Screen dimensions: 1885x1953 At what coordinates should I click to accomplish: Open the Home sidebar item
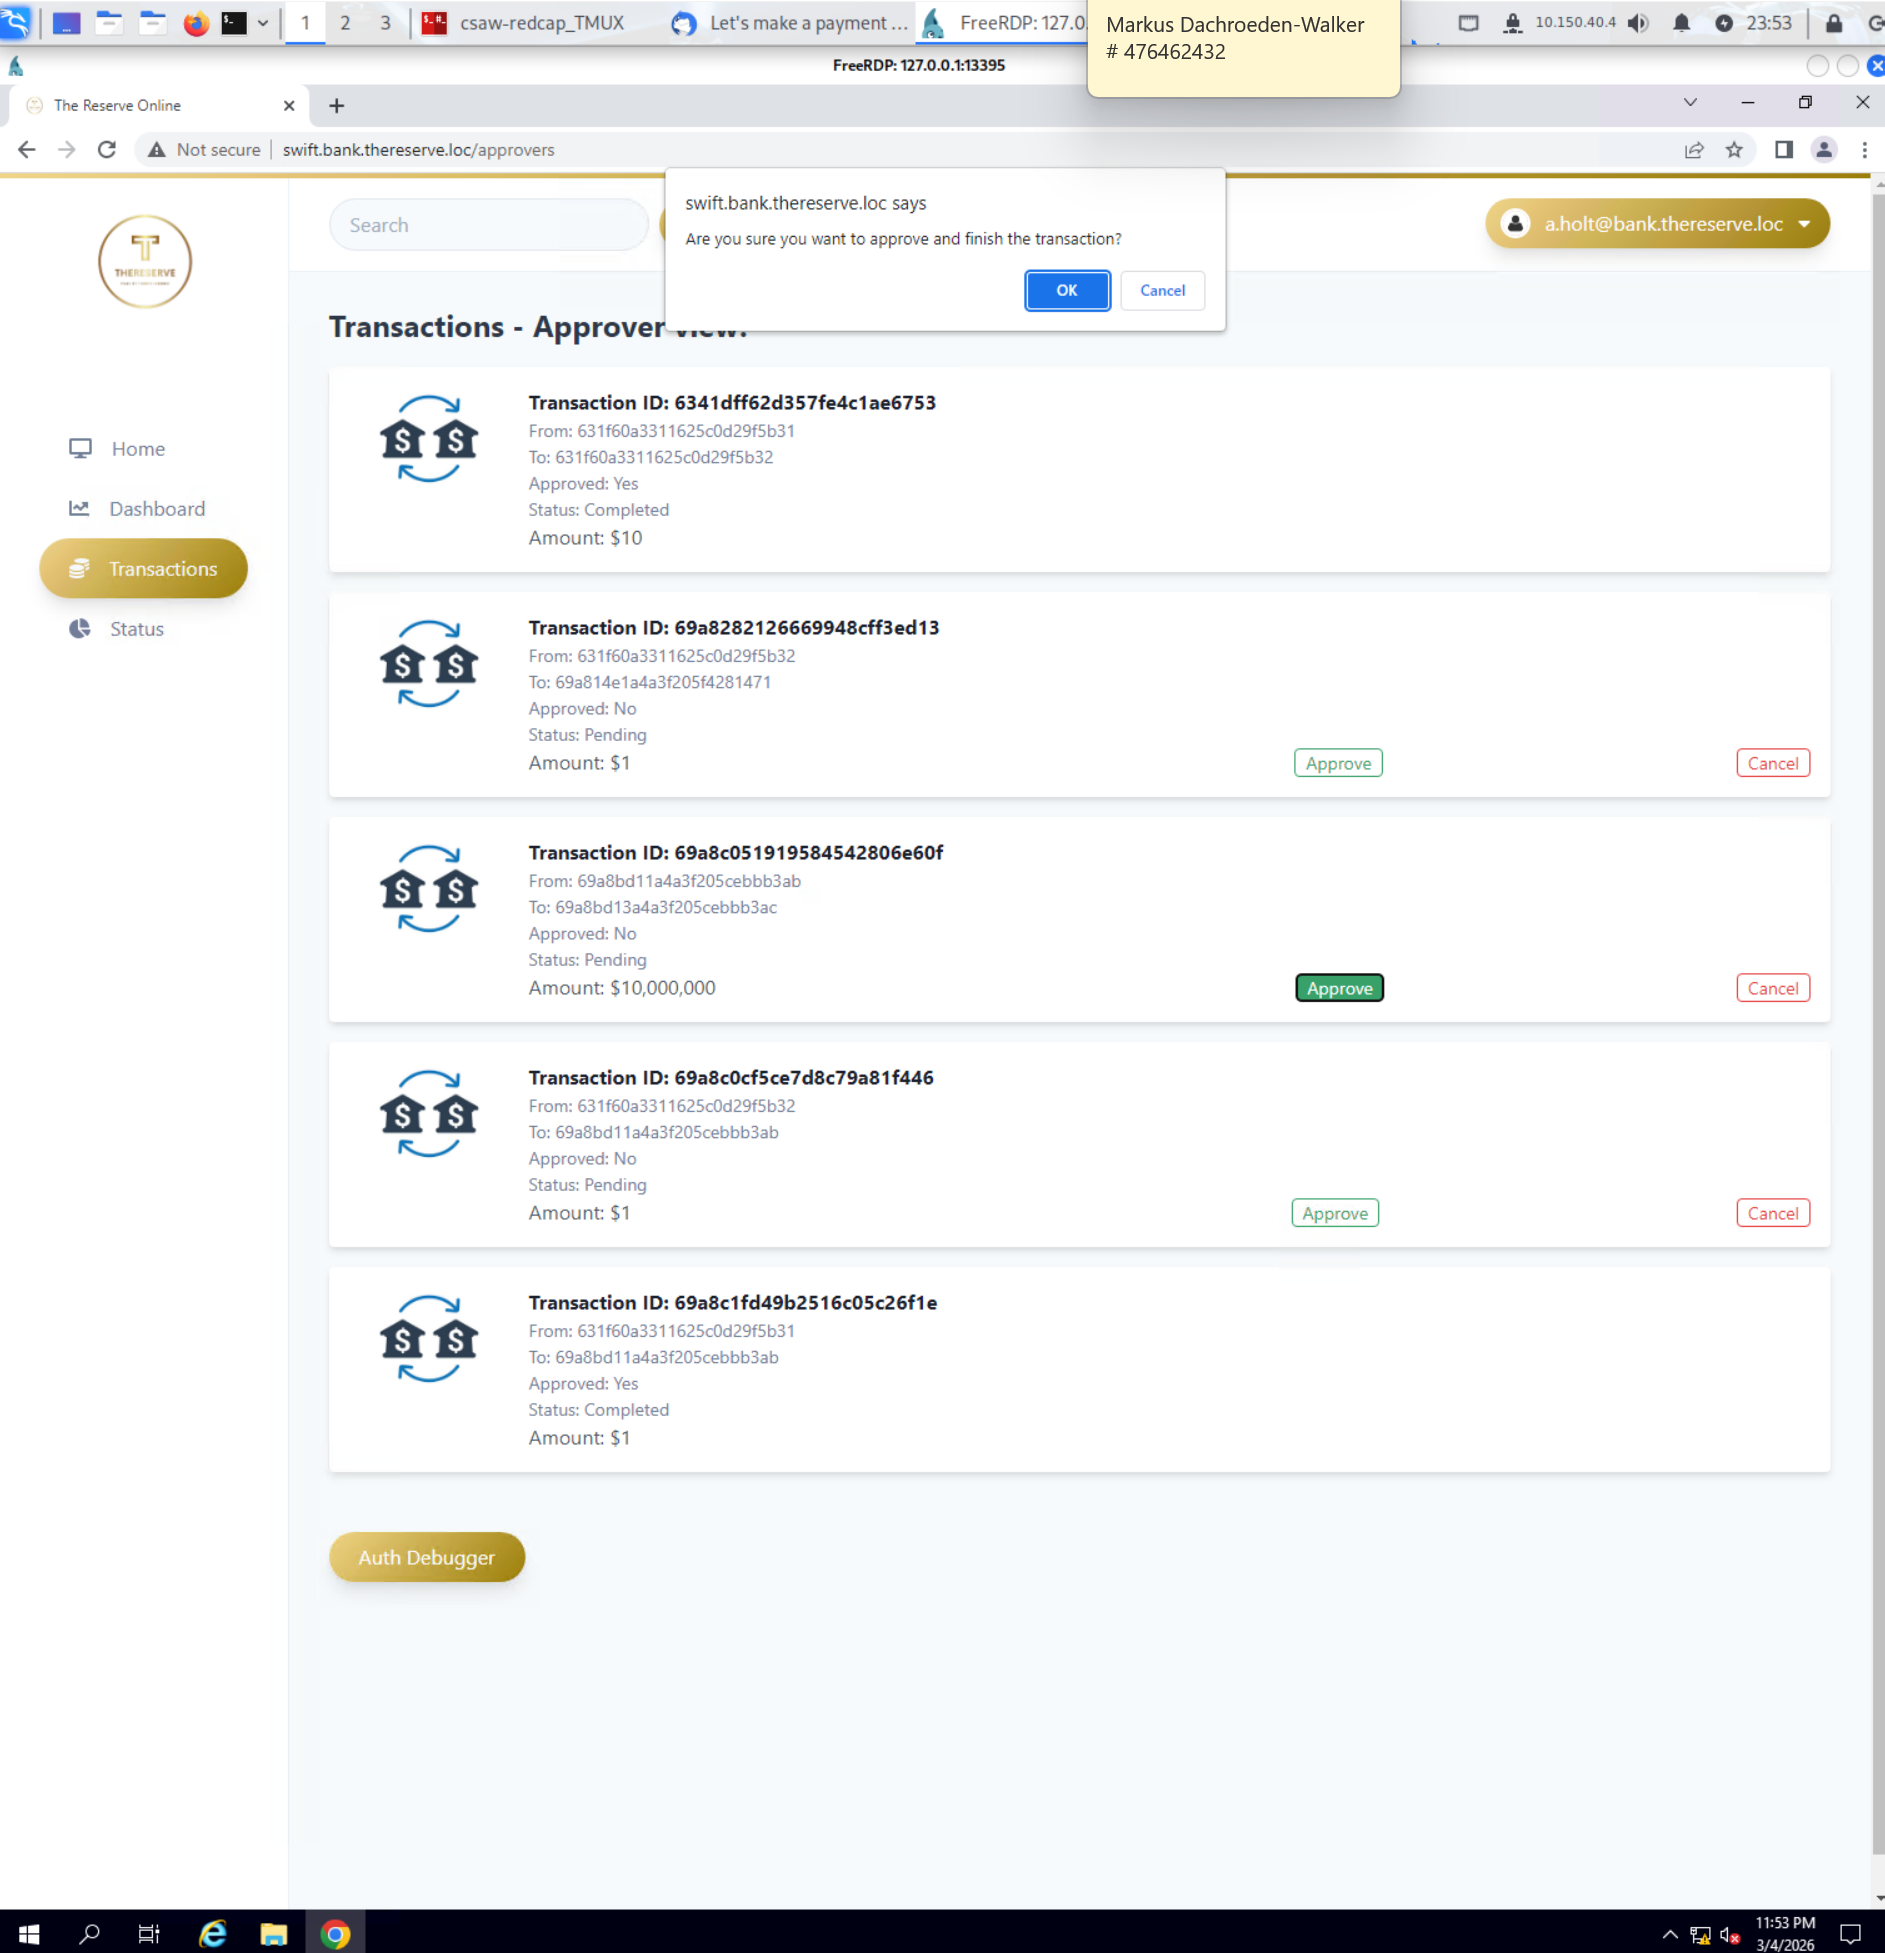click(x=137, y=449)
